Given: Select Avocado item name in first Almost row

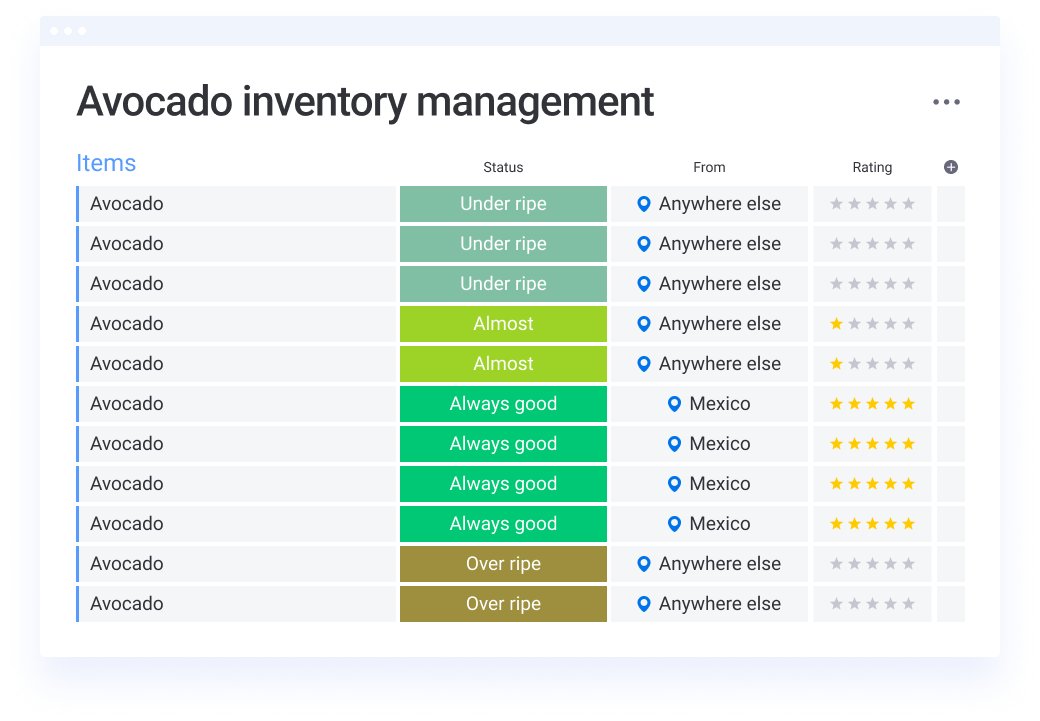Looking at the screenshot, I should click(127, 324).
